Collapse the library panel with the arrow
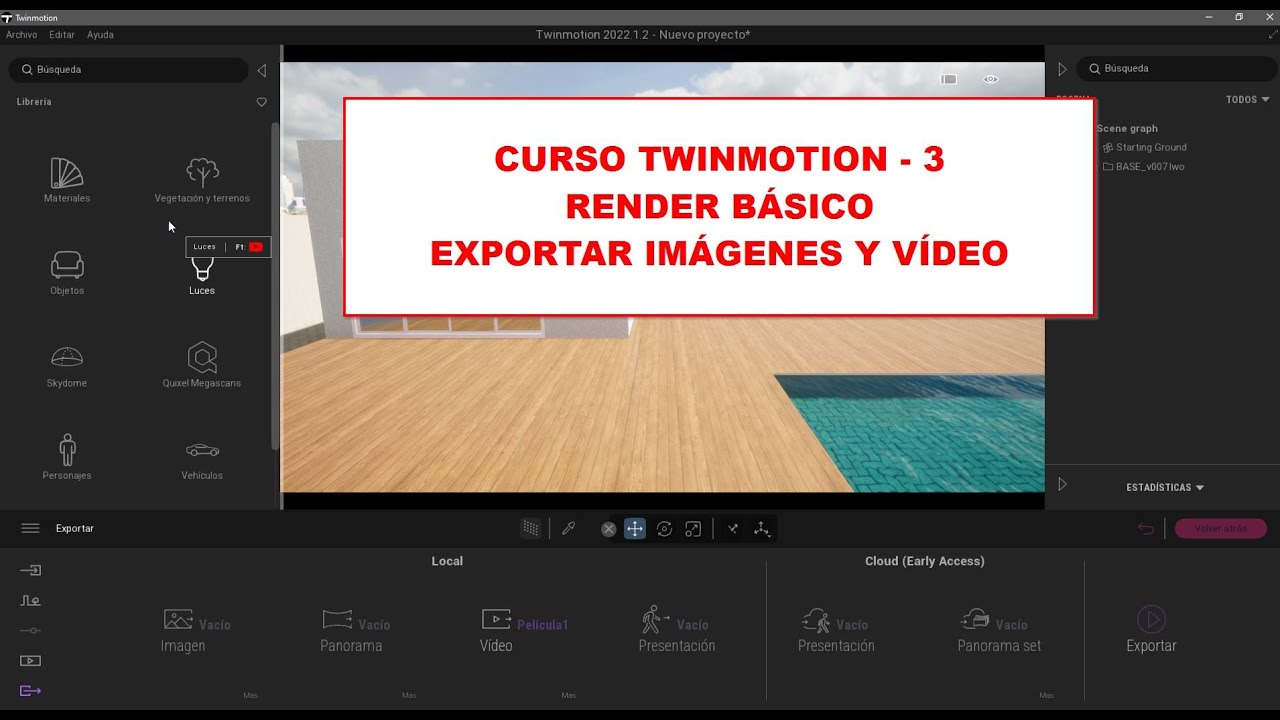Image resolution: width=1280 pixels, height=720 pixels. tap(262, 70)
